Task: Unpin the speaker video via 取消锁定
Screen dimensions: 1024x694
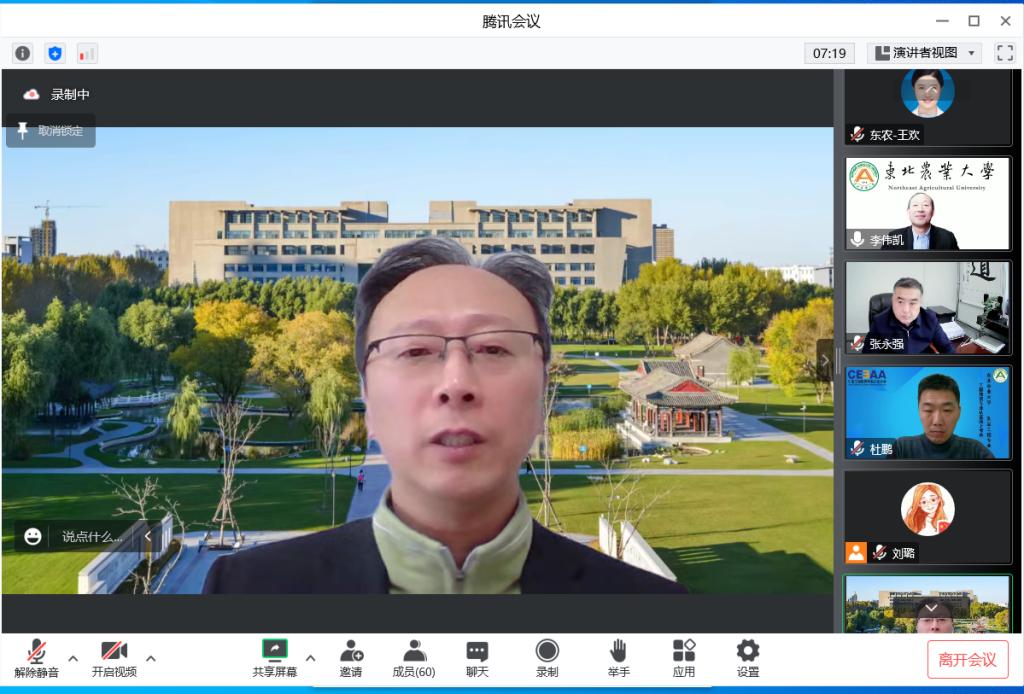Action: pos(50,131)
